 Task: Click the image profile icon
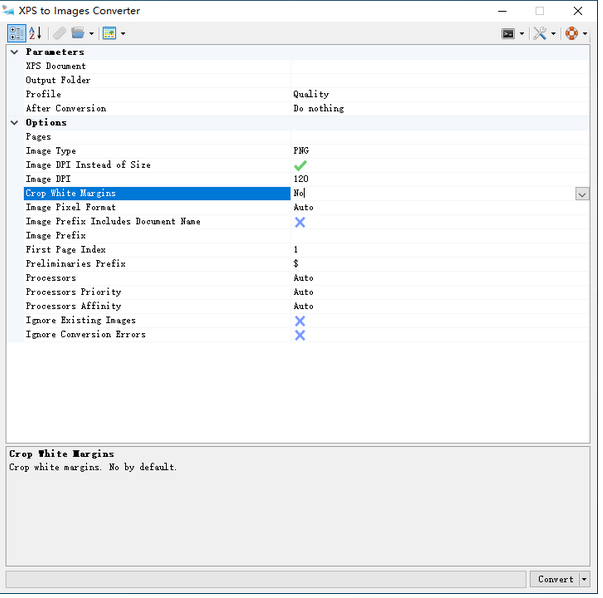tap(109, 33)
